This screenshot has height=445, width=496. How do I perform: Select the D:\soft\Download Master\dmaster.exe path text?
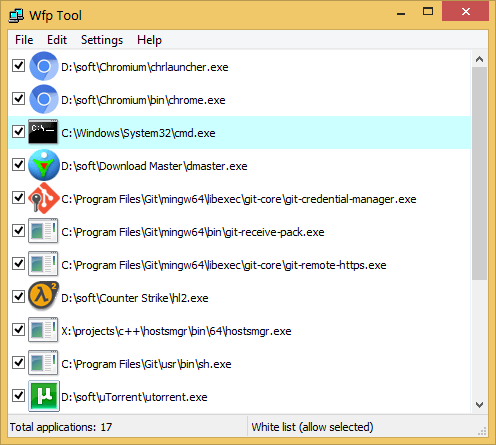tap(154, 166)
